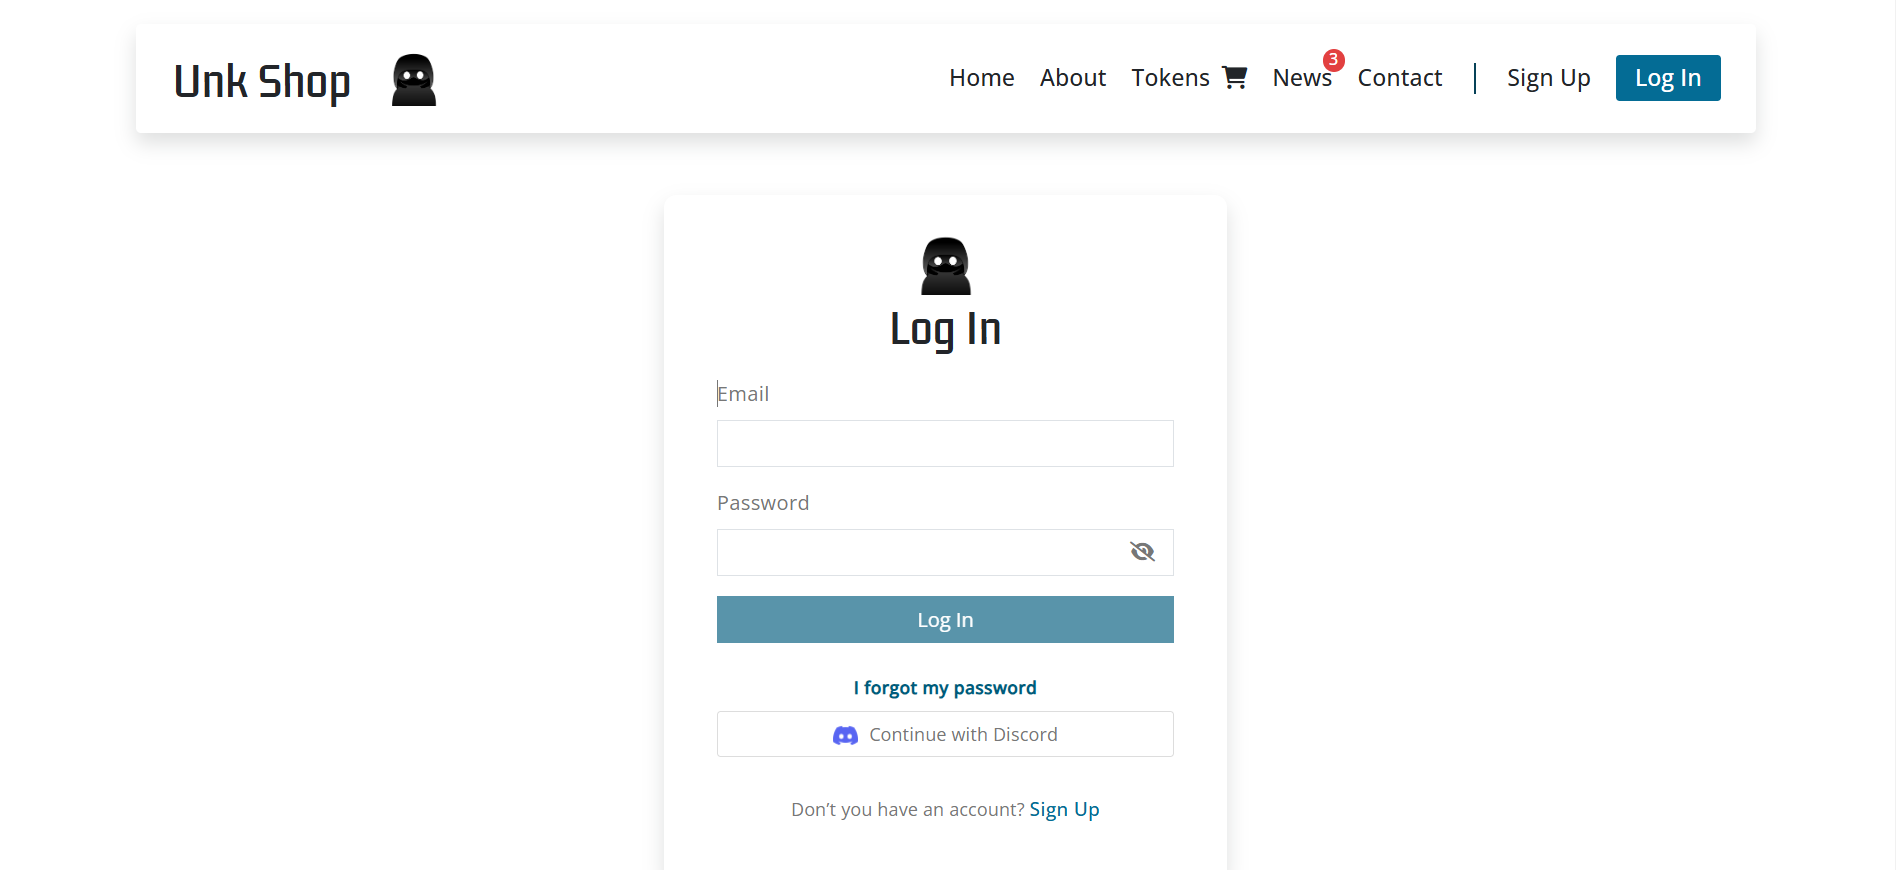Click the hooded mascot icon beside Unk Shop

coord(414,80)
